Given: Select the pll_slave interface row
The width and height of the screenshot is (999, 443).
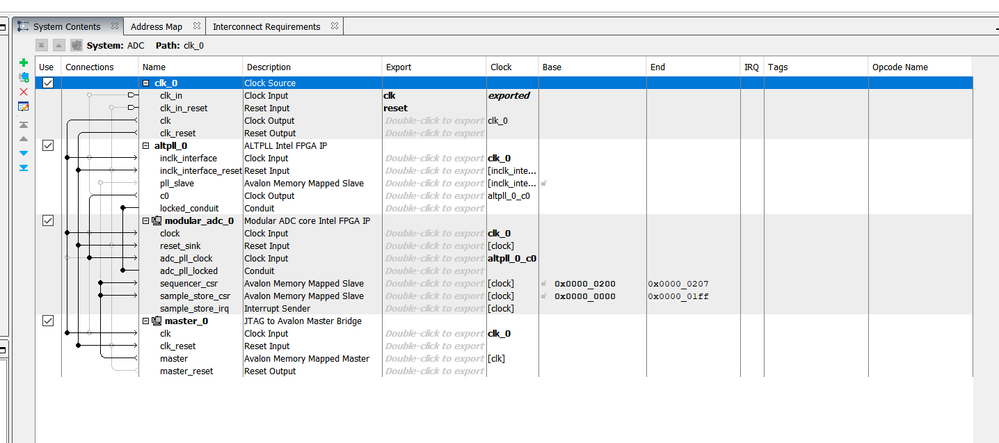Looking at the screenshot, I should [504, 184].
